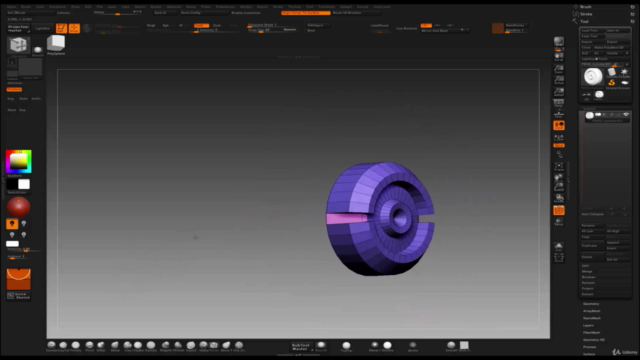Toggle Perspective distortion icon
This screenshot has height=360, width=640.
559,103
